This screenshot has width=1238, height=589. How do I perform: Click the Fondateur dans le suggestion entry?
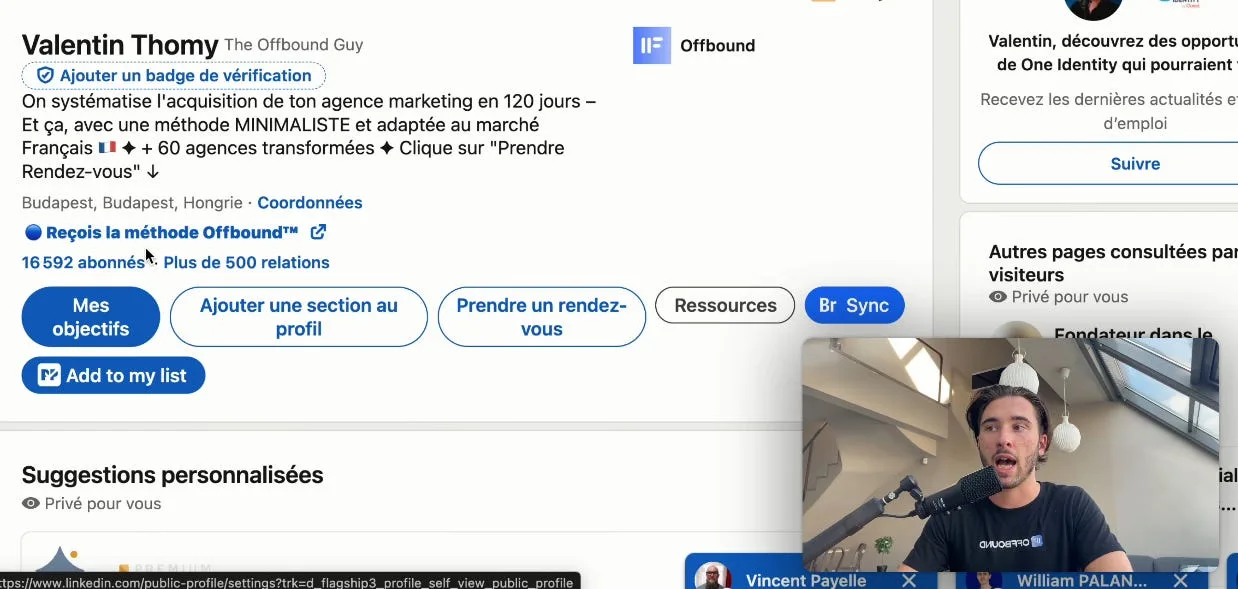1133,334
